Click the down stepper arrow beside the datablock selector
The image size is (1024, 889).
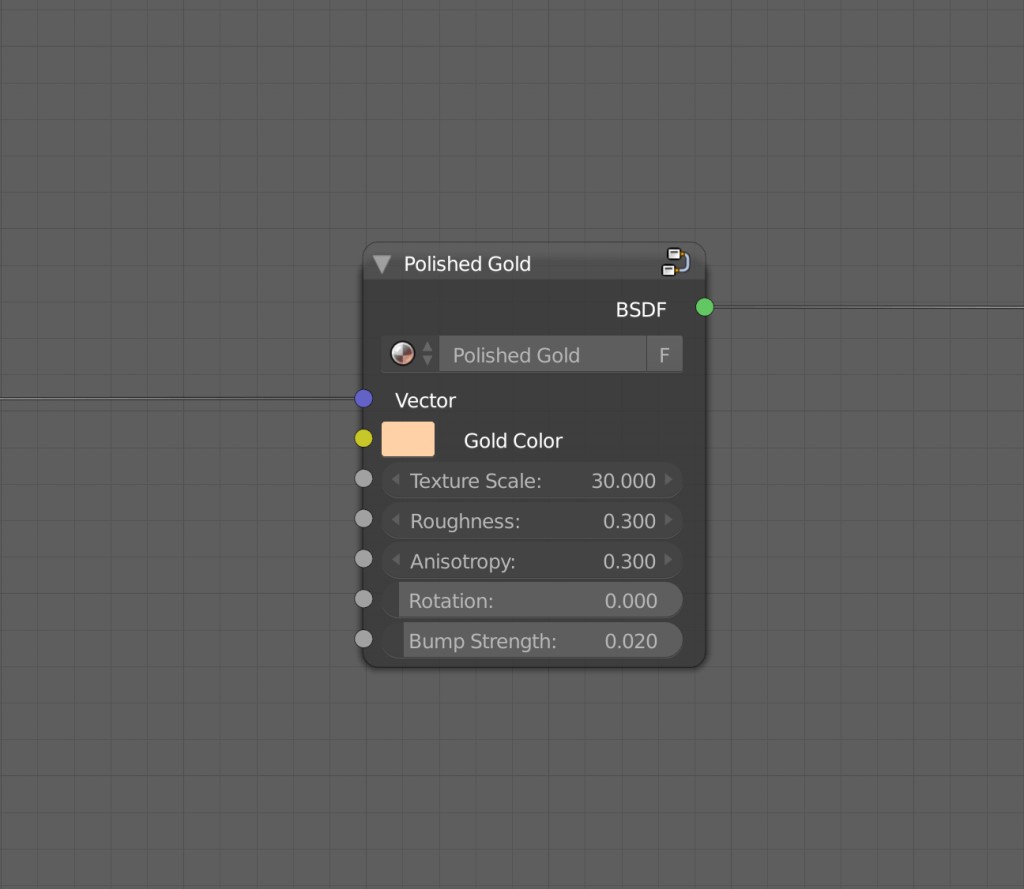tap(428, 360)
